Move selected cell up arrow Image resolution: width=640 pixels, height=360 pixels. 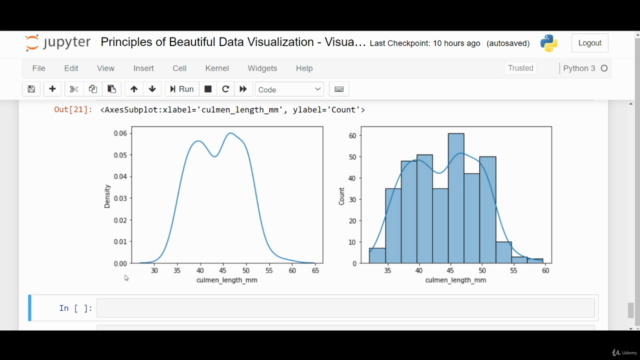click(134, 89)
